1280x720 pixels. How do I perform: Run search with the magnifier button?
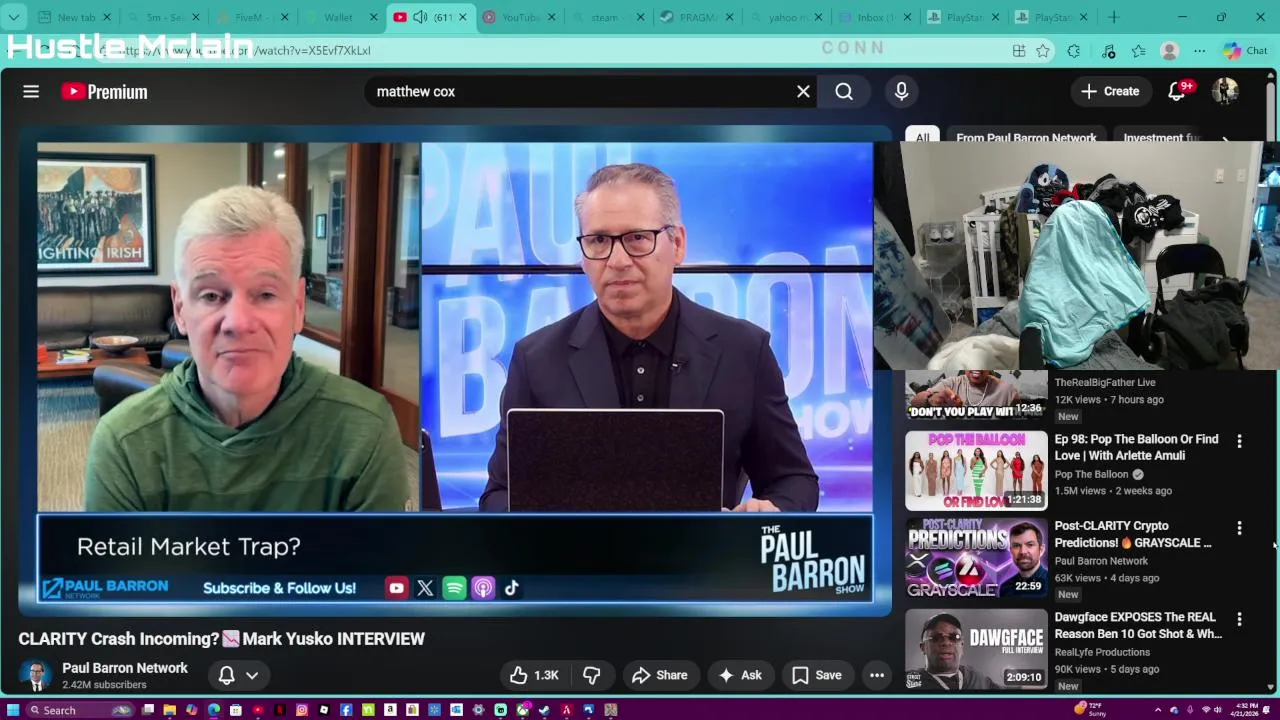844,92
